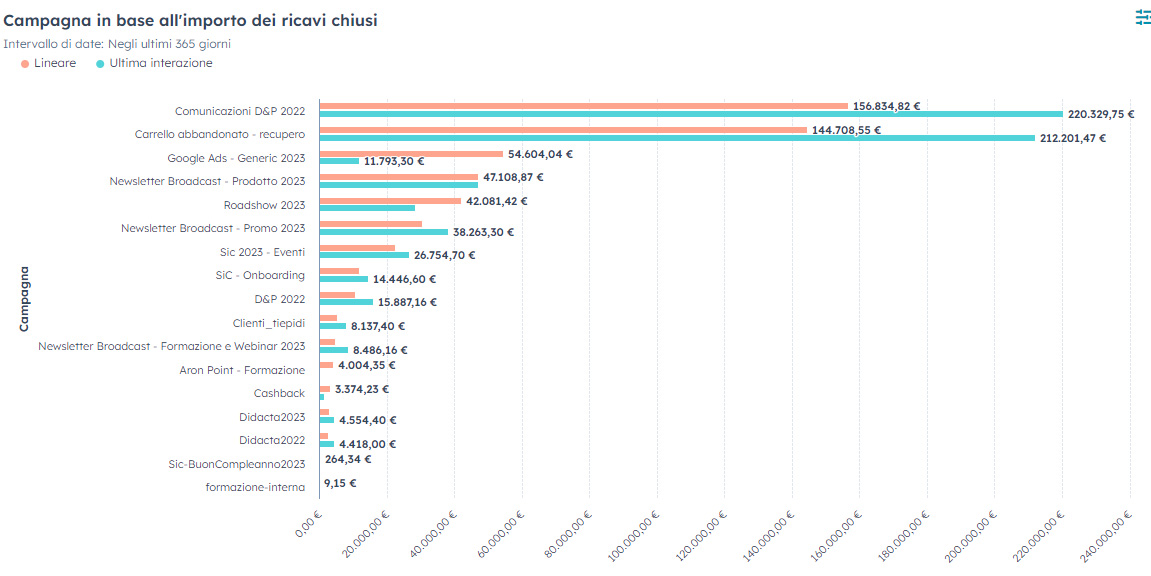
Task: Click the teal Ultima interazione legend dot
Action: point(100,63)
